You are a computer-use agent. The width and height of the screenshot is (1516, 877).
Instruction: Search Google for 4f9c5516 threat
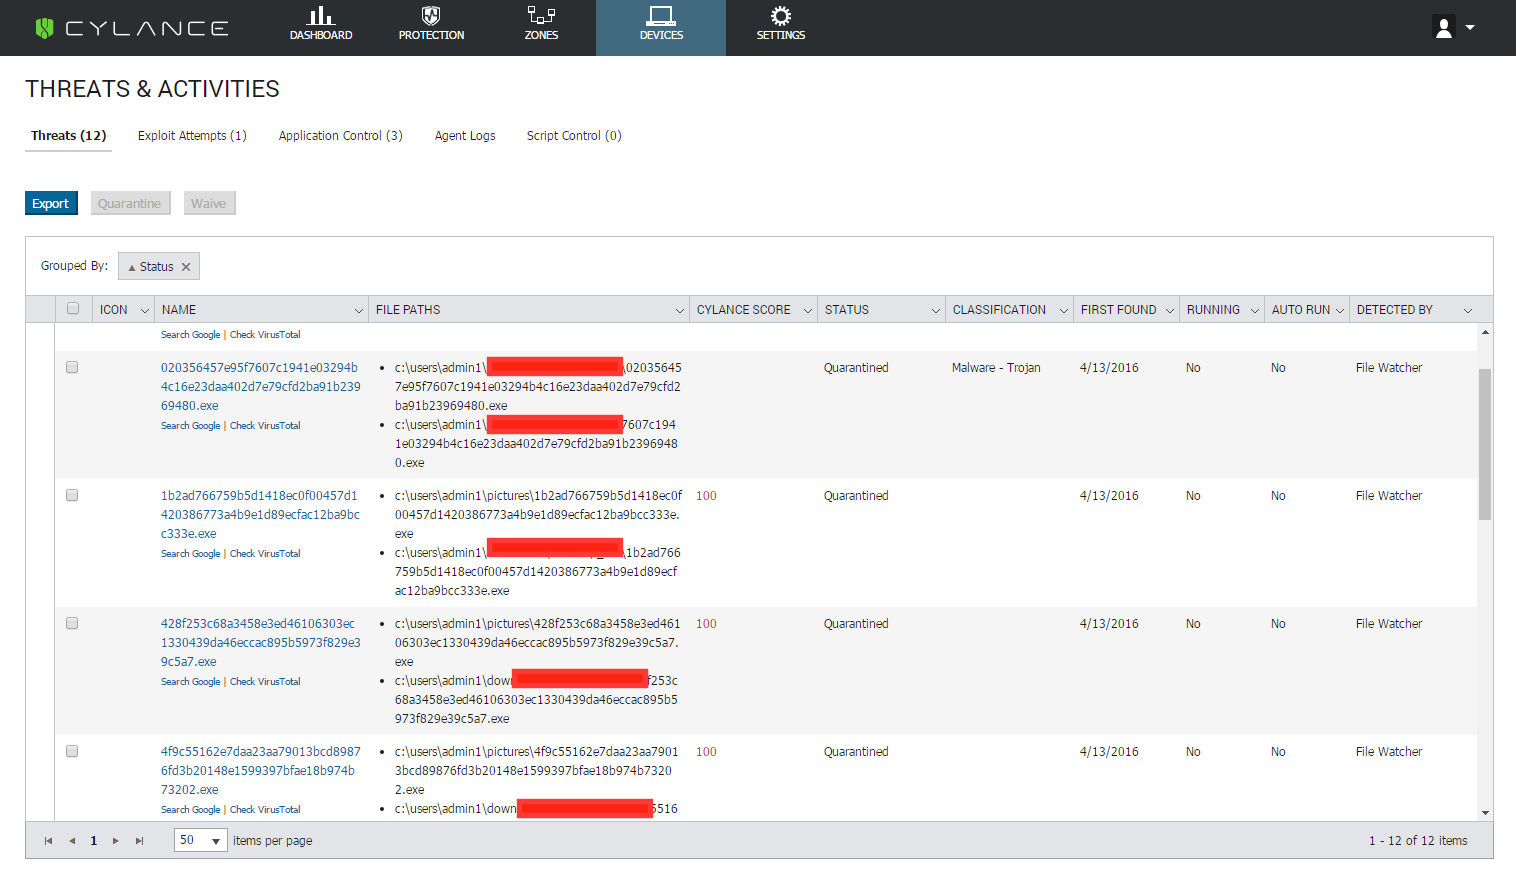(x=190, y=810)
